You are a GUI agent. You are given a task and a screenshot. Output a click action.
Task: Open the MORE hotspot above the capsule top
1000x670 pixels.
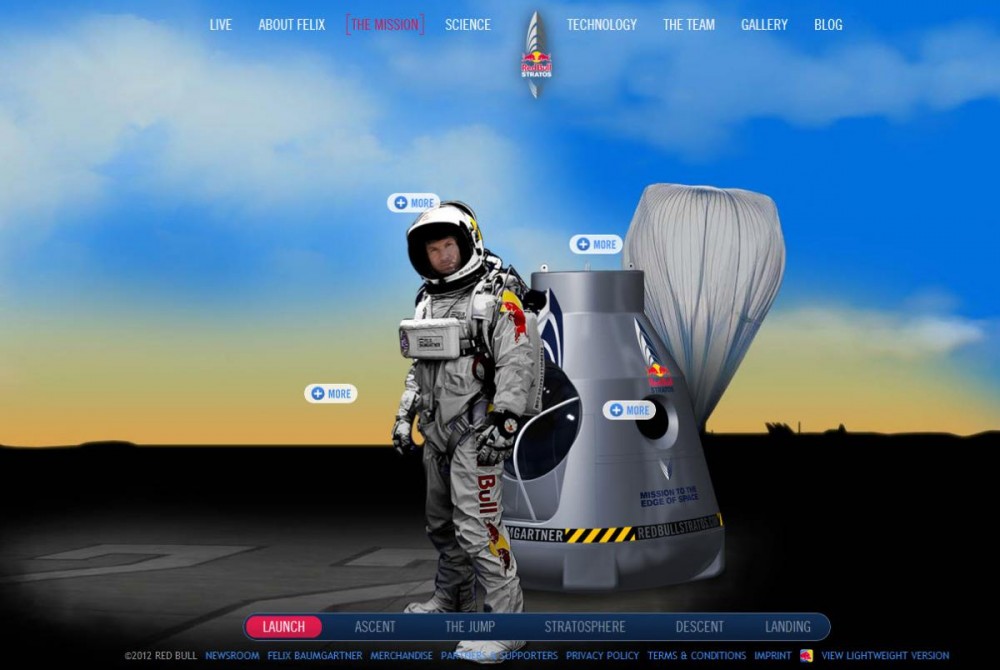click(596, 244)
